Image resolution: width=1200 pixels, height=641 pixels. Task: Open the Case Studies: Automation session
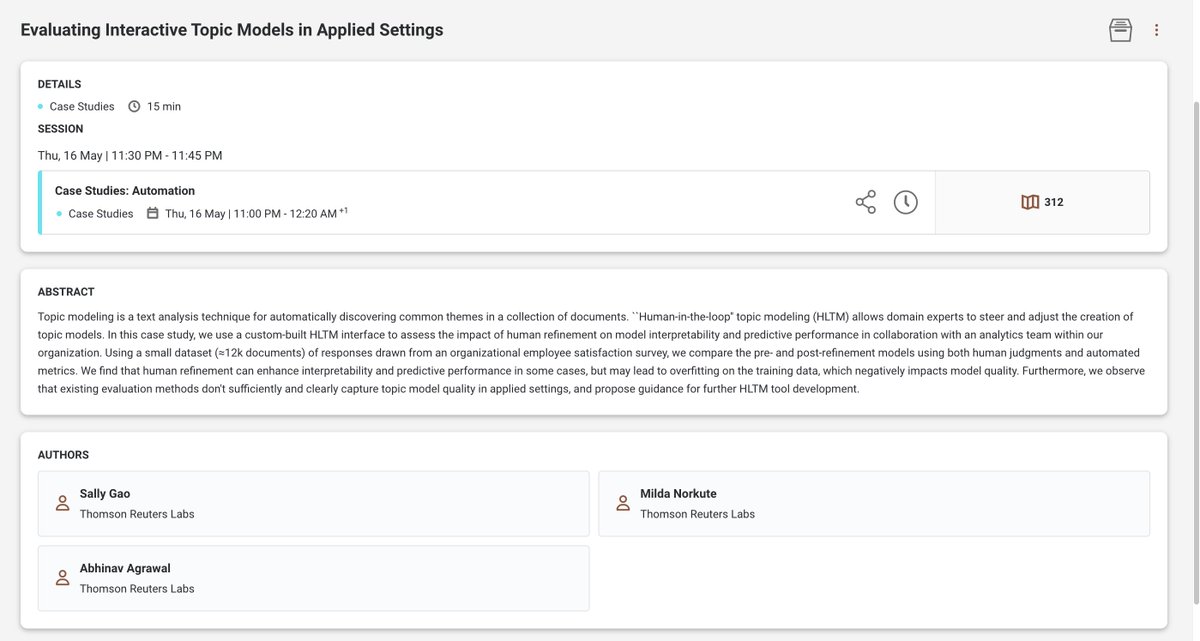click(125, 190)
